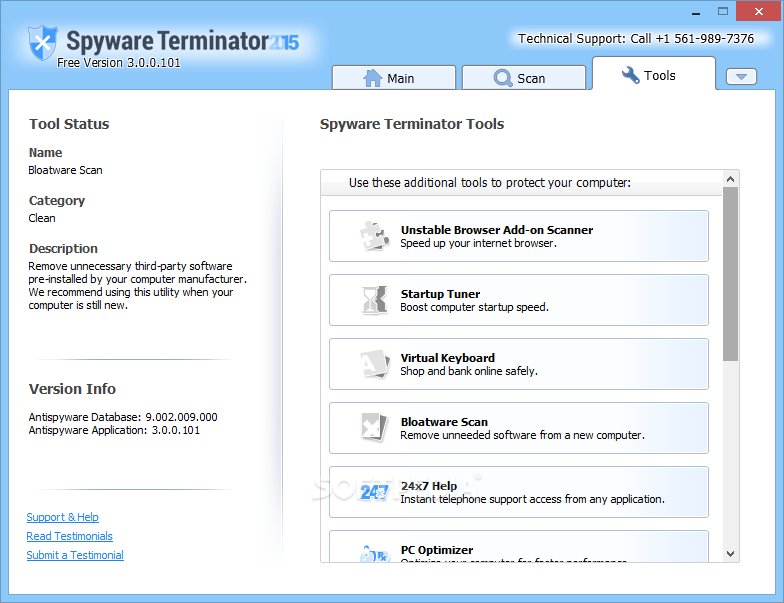
Task: Click 'Antispyware Database: 9.002.009.000' text
Action: 123,417
